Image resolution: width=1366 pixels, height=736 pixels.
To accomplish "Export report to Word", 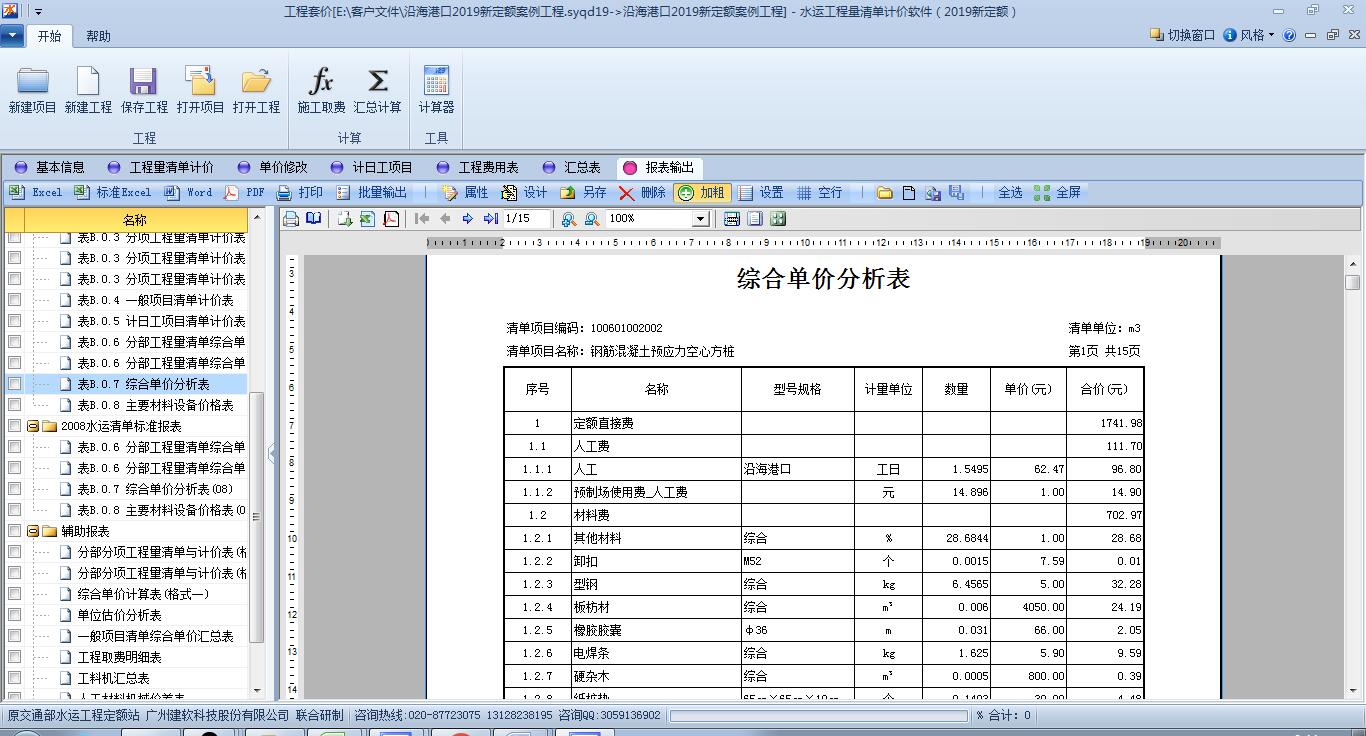I will click(188, 192).
